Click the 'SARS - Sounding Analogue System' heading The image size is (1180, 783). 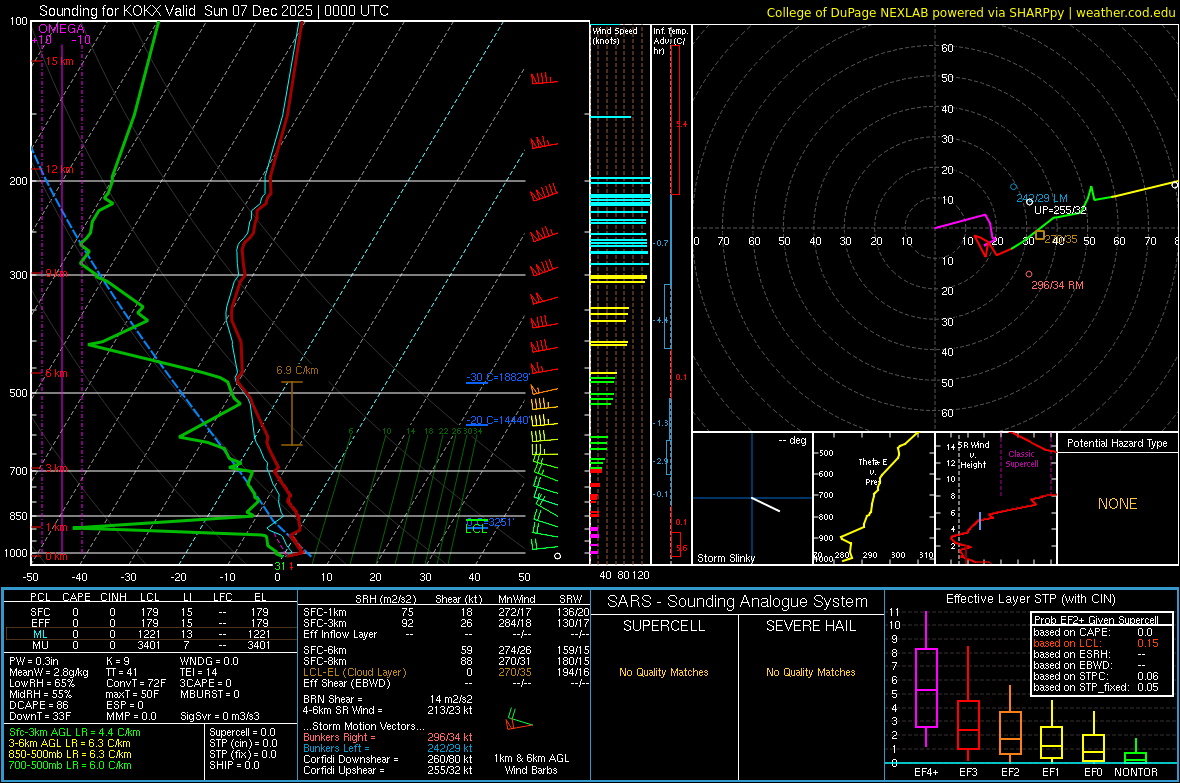(737, 602)
